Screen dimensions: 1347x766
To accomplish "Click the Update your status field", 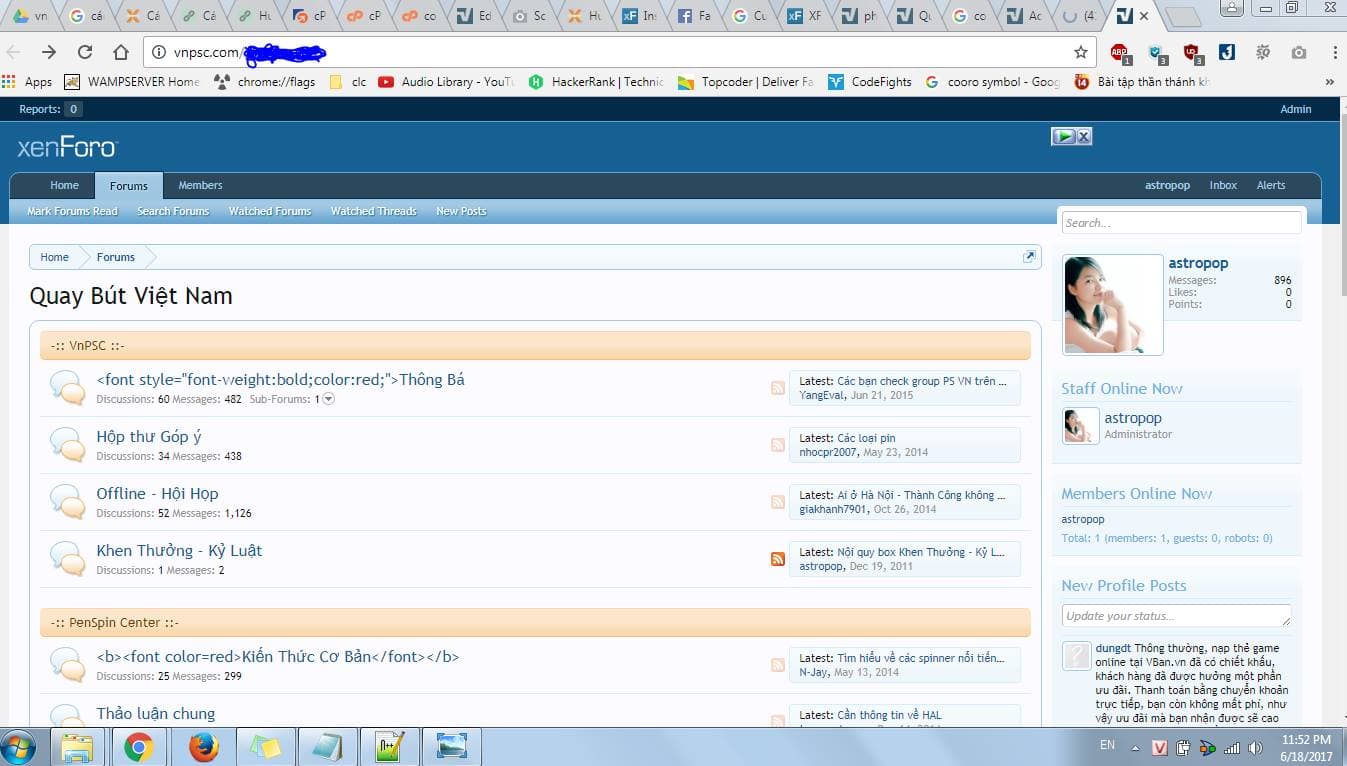I will tap(1176, 616).
